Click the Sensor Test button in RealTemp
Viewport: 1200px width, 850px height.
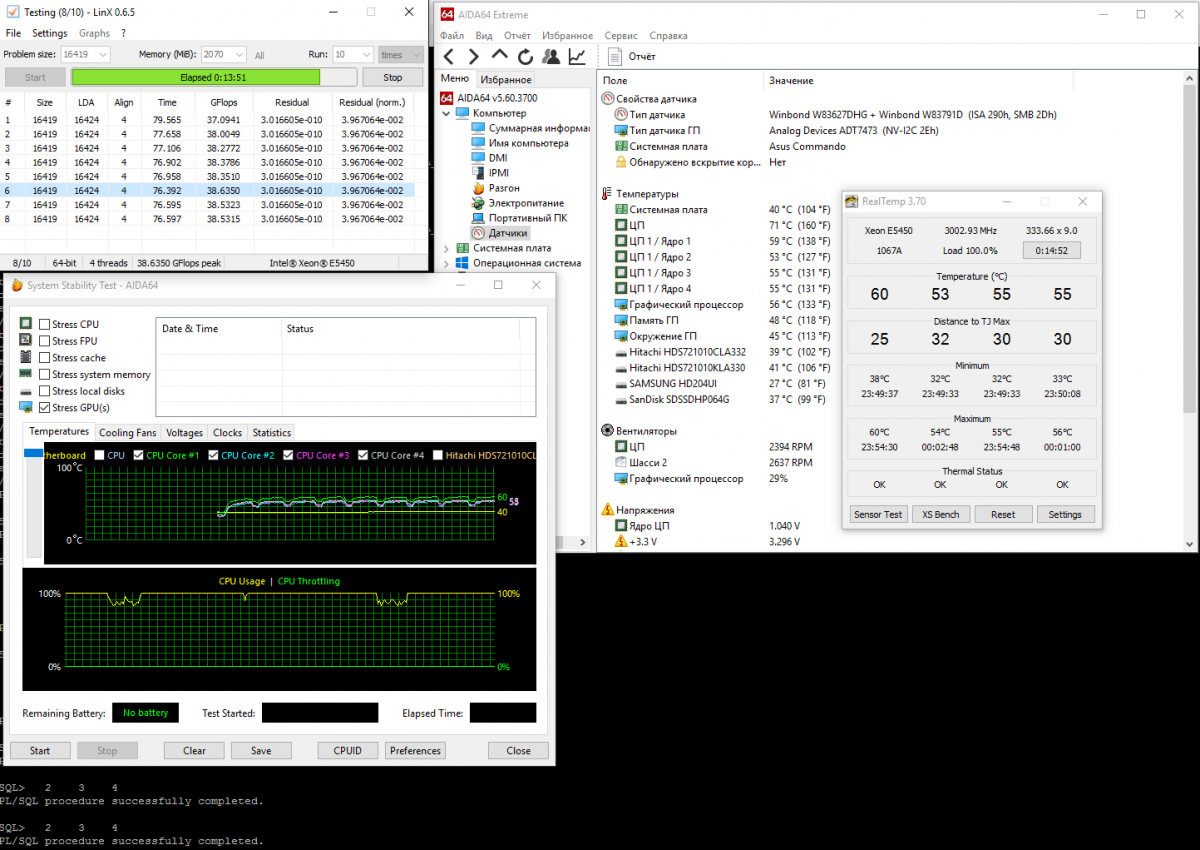pyautogui.click(x=878, y=514)
